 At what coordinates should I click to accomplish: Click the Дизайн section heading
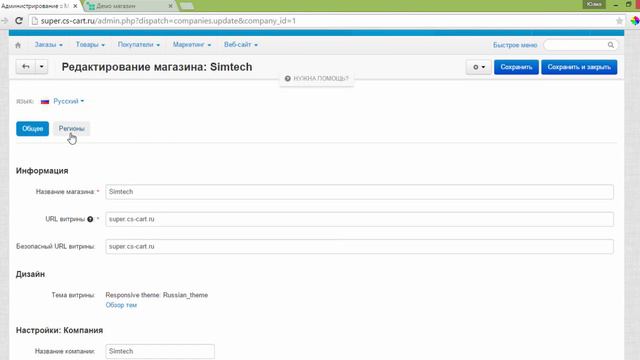coord(30,274)
